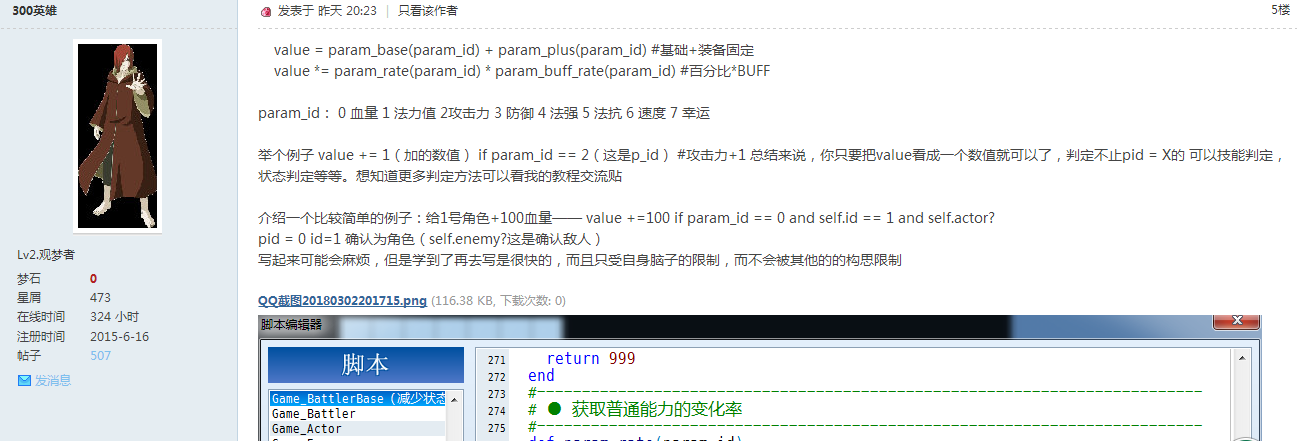Click the 507 posts count link
This screenshot has height=441, width=1303.
[x=100, y=355]
